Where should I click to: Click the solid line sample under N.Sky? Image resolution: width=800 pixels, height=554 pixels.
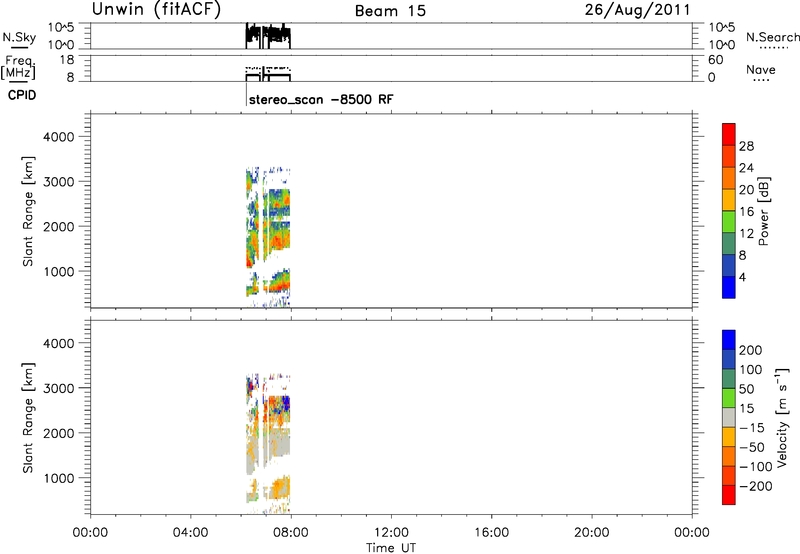point(19,48)
